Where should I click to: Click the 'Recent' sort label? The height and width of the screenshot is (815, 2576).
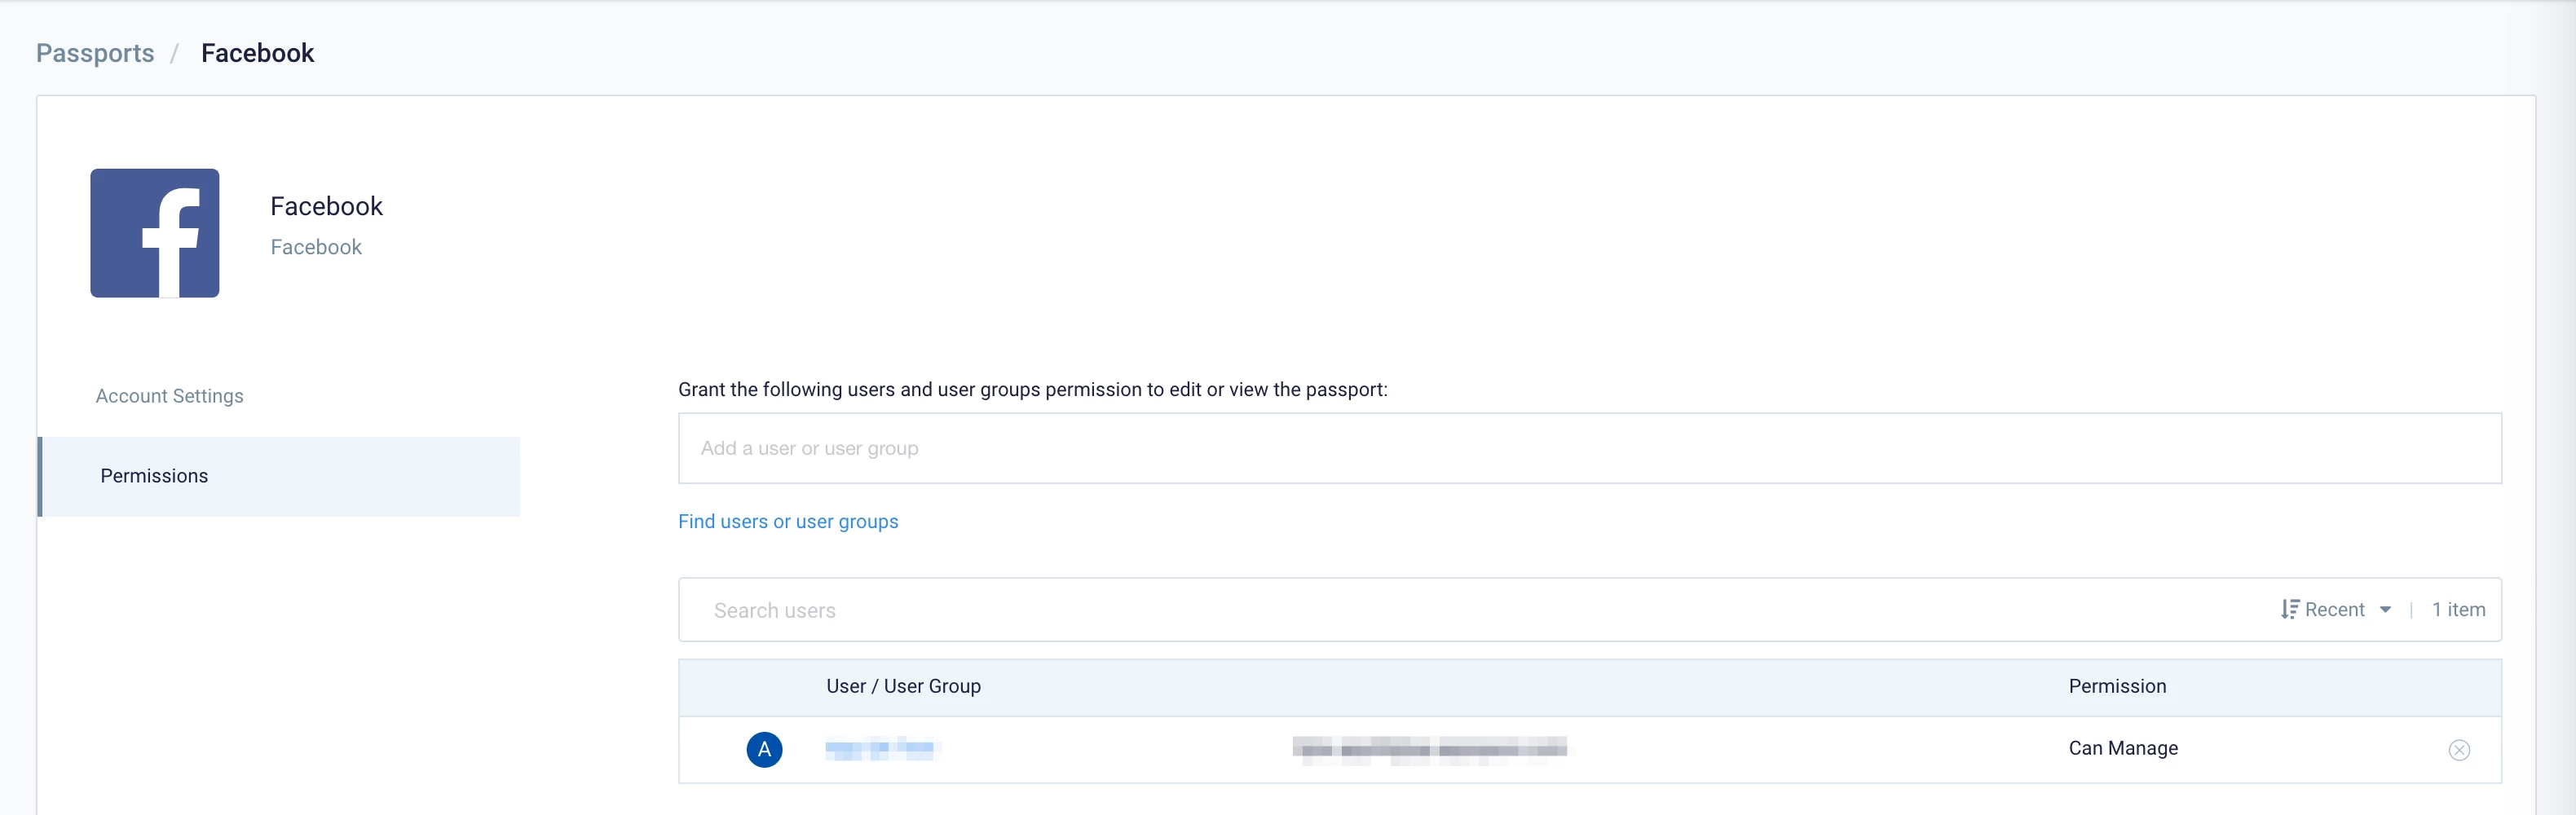pos(2334,609)
